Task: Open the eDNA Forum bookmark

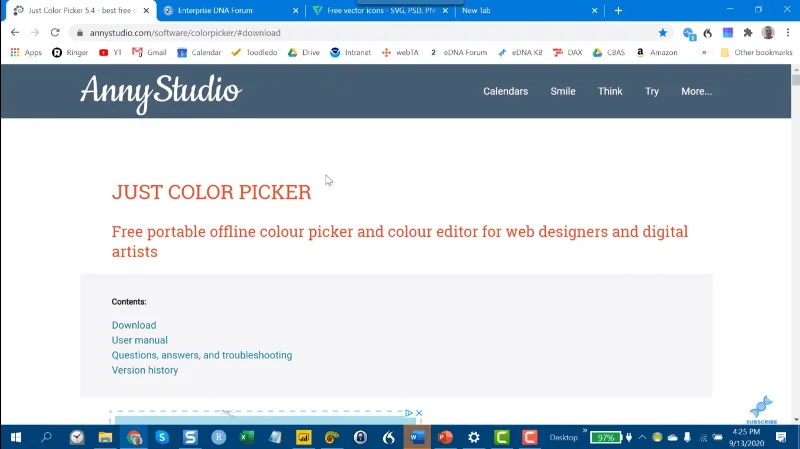Action: [x=458, y=53]
